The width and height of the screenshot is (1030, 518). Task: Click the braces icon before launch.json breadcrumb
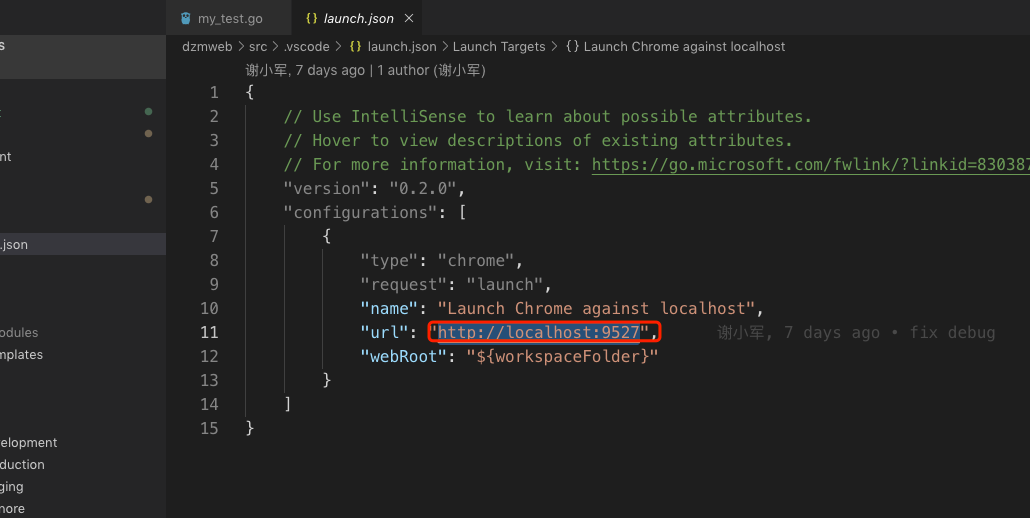tap(355, 47)
